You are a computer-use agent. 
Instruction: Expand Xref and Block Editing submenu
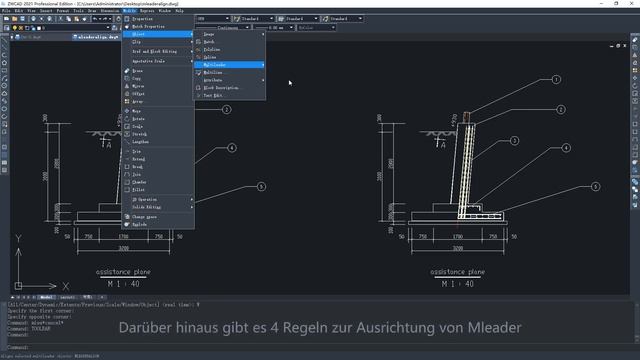point(158,51)
